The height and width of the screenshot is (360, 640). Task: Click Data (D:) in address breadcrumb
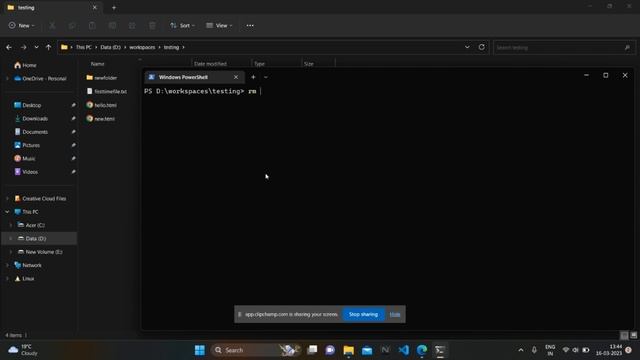coord(110,47)
